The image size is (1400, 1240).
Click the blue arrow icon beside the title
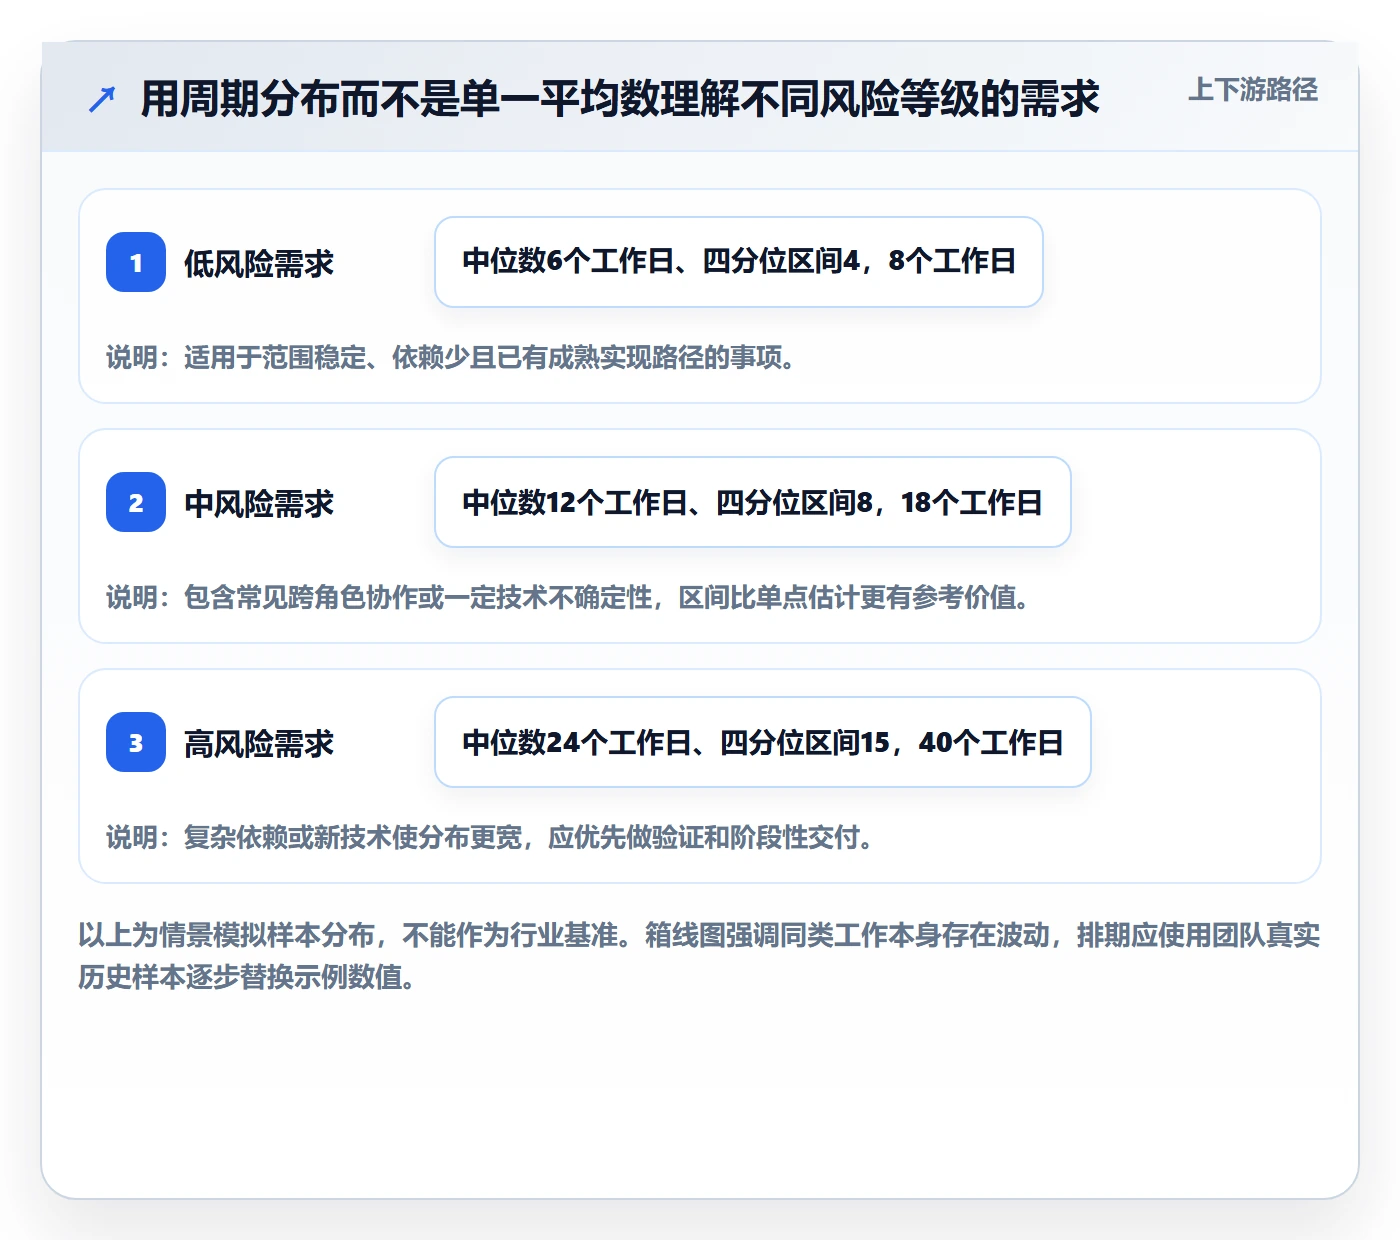tap(102, 99)
